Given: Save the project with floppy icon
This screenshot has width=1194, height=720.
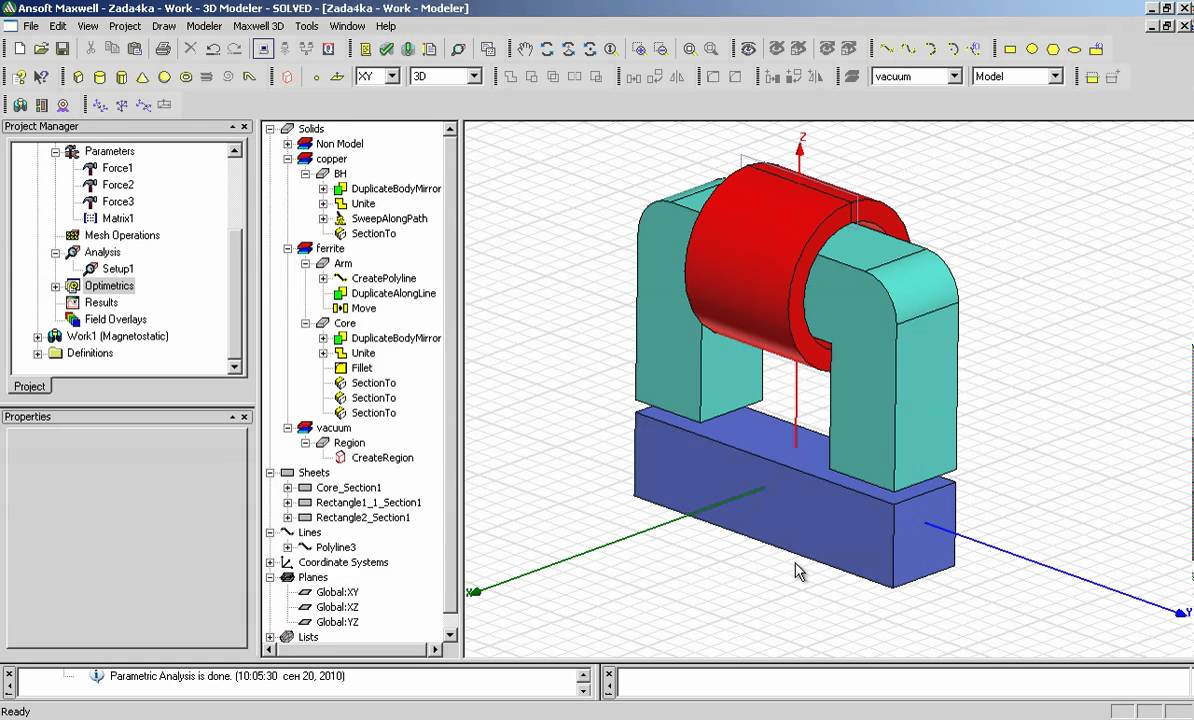Looking at the screenshot, I should [x=62, y=49].
